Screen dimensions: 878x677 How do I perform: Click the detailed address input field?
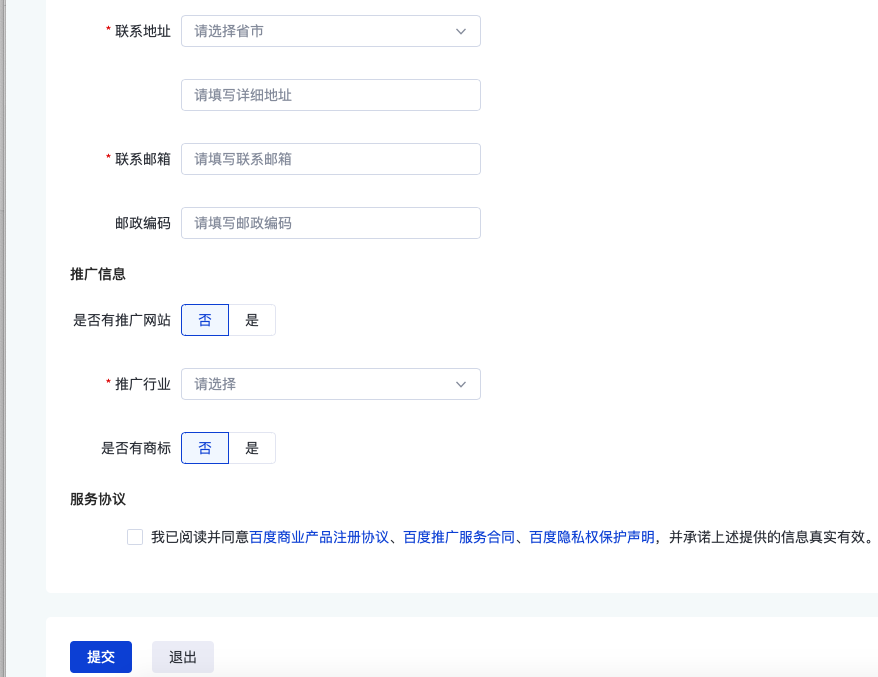330,95
